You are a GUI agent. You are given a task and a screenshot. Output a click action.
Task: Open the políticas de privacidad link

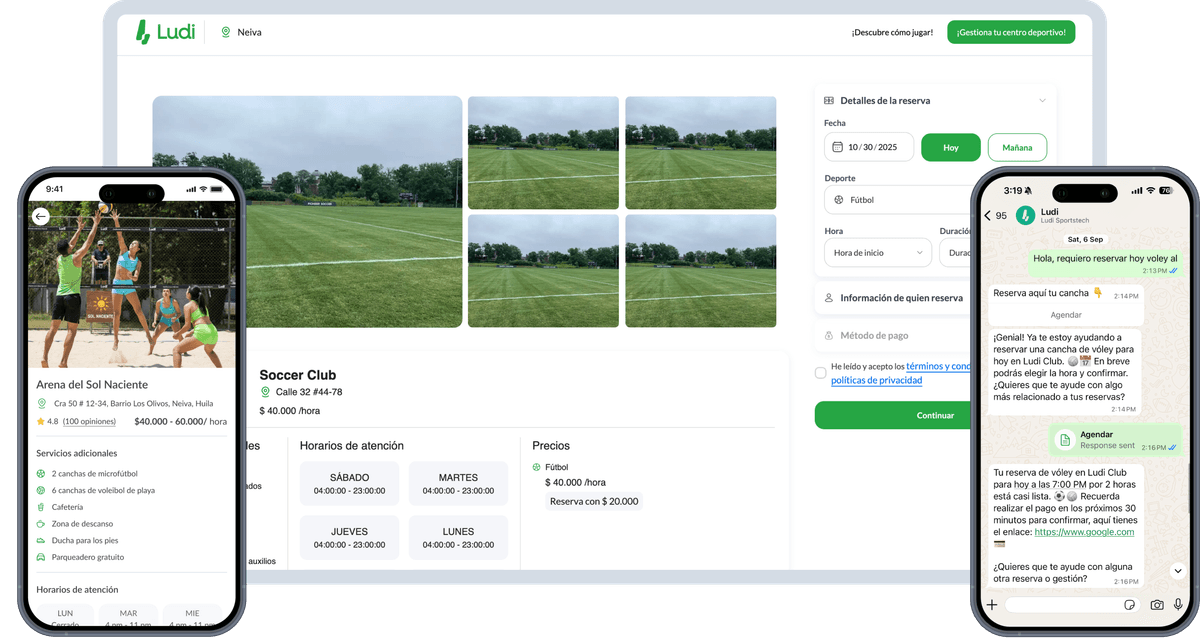[876, 380]
